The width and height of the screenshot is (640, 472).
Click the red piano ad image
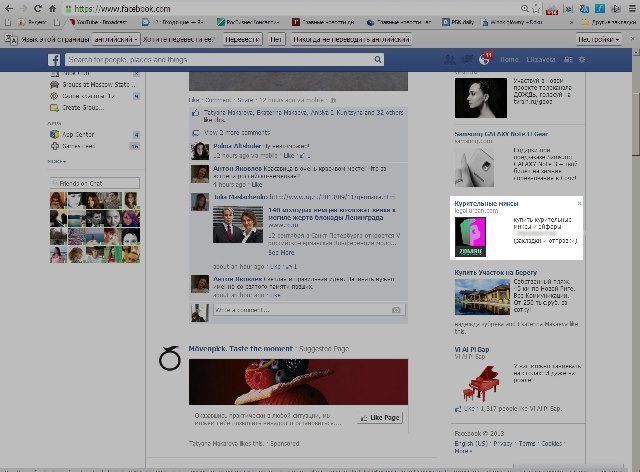coord(481,383)
